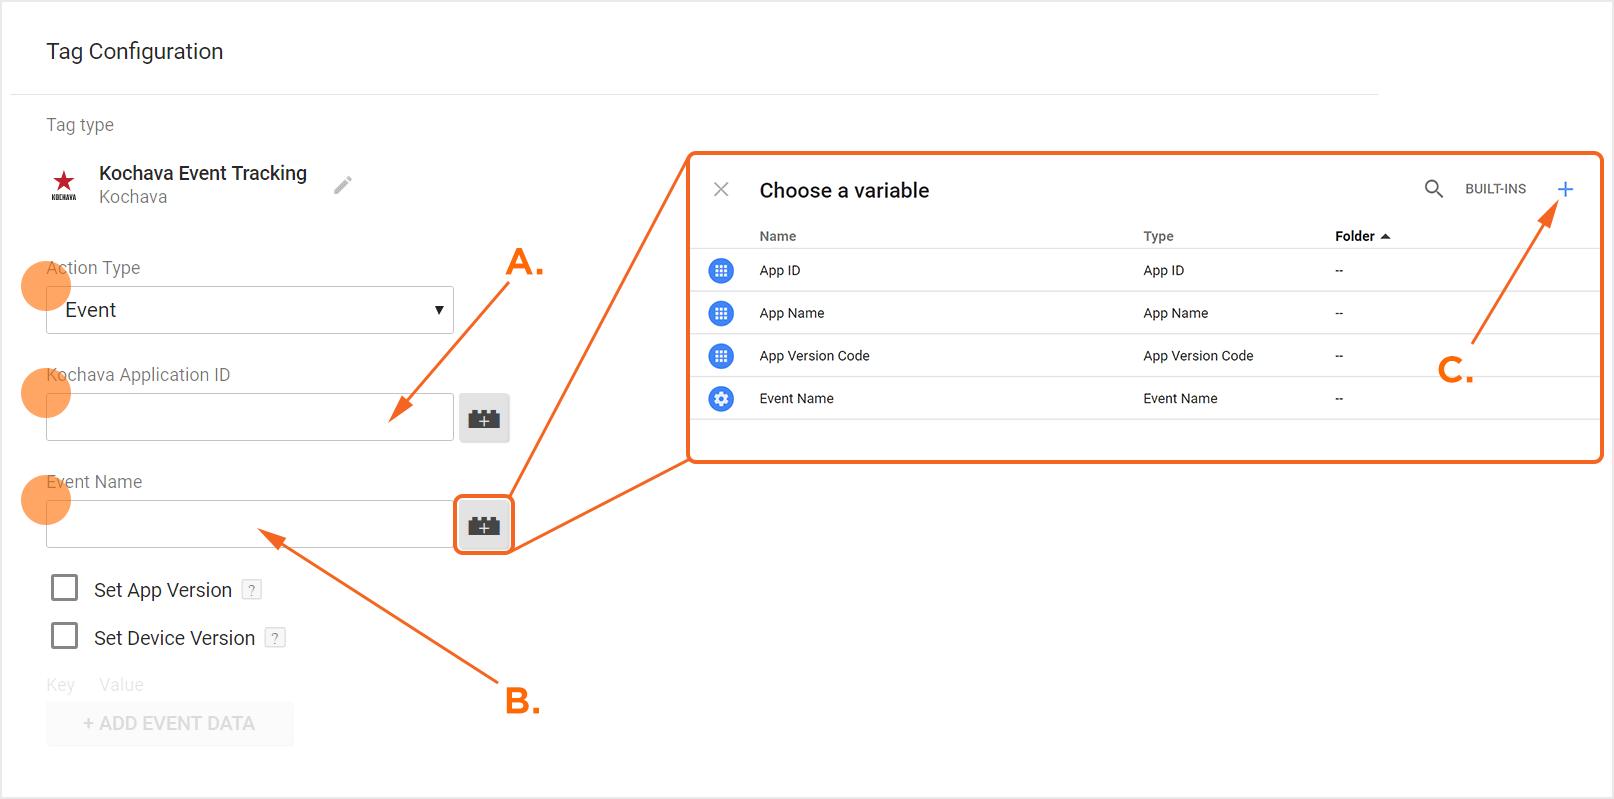The height and width of the screenshot is (799, 1614).
Task: Click variable picker beside Kochava Application ID
Action: (x=484, y=418)
